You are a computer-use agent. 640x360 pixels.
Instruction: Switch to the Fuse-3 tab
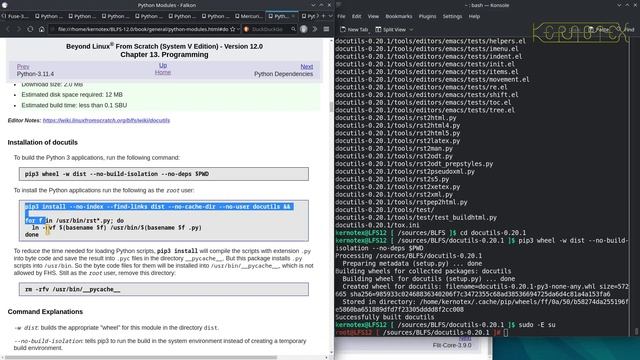pos(16,16)
